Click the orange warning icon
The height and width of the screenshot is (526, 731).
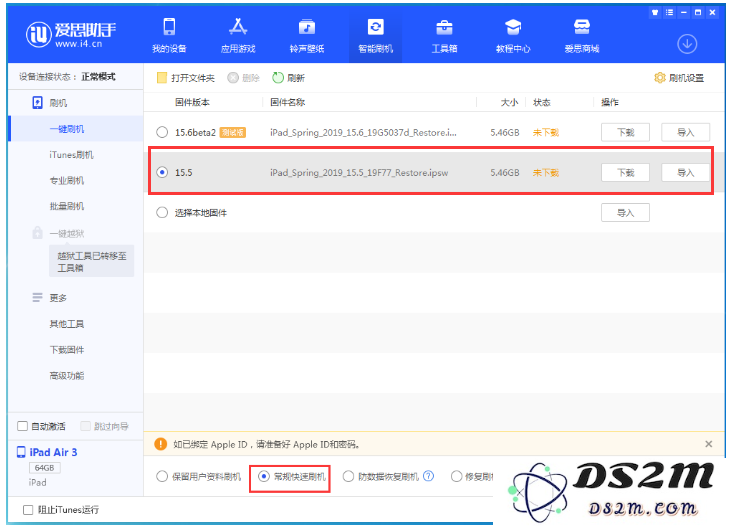point(160,444)
